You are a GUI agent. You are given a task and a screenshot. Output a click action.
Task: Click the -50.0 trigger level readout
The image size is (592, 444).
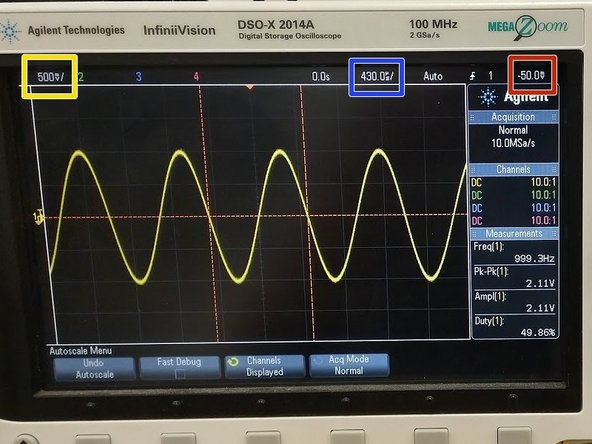531,75
